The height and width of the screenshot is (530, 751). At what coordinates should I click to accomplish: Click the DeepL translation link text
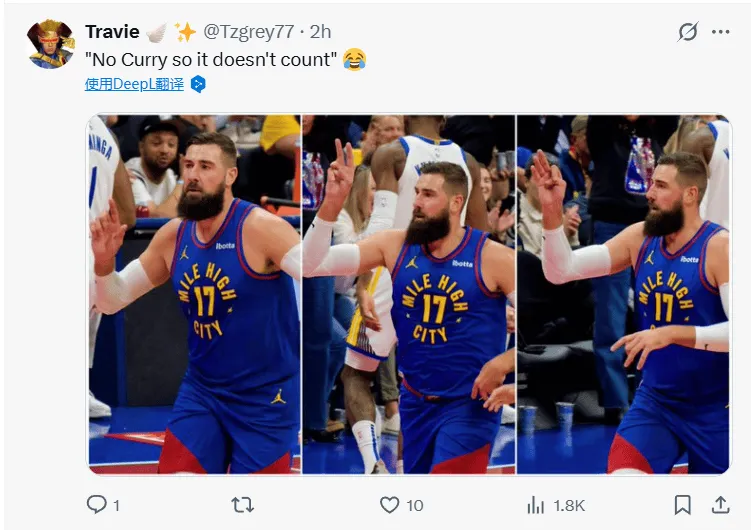[134, 84]
